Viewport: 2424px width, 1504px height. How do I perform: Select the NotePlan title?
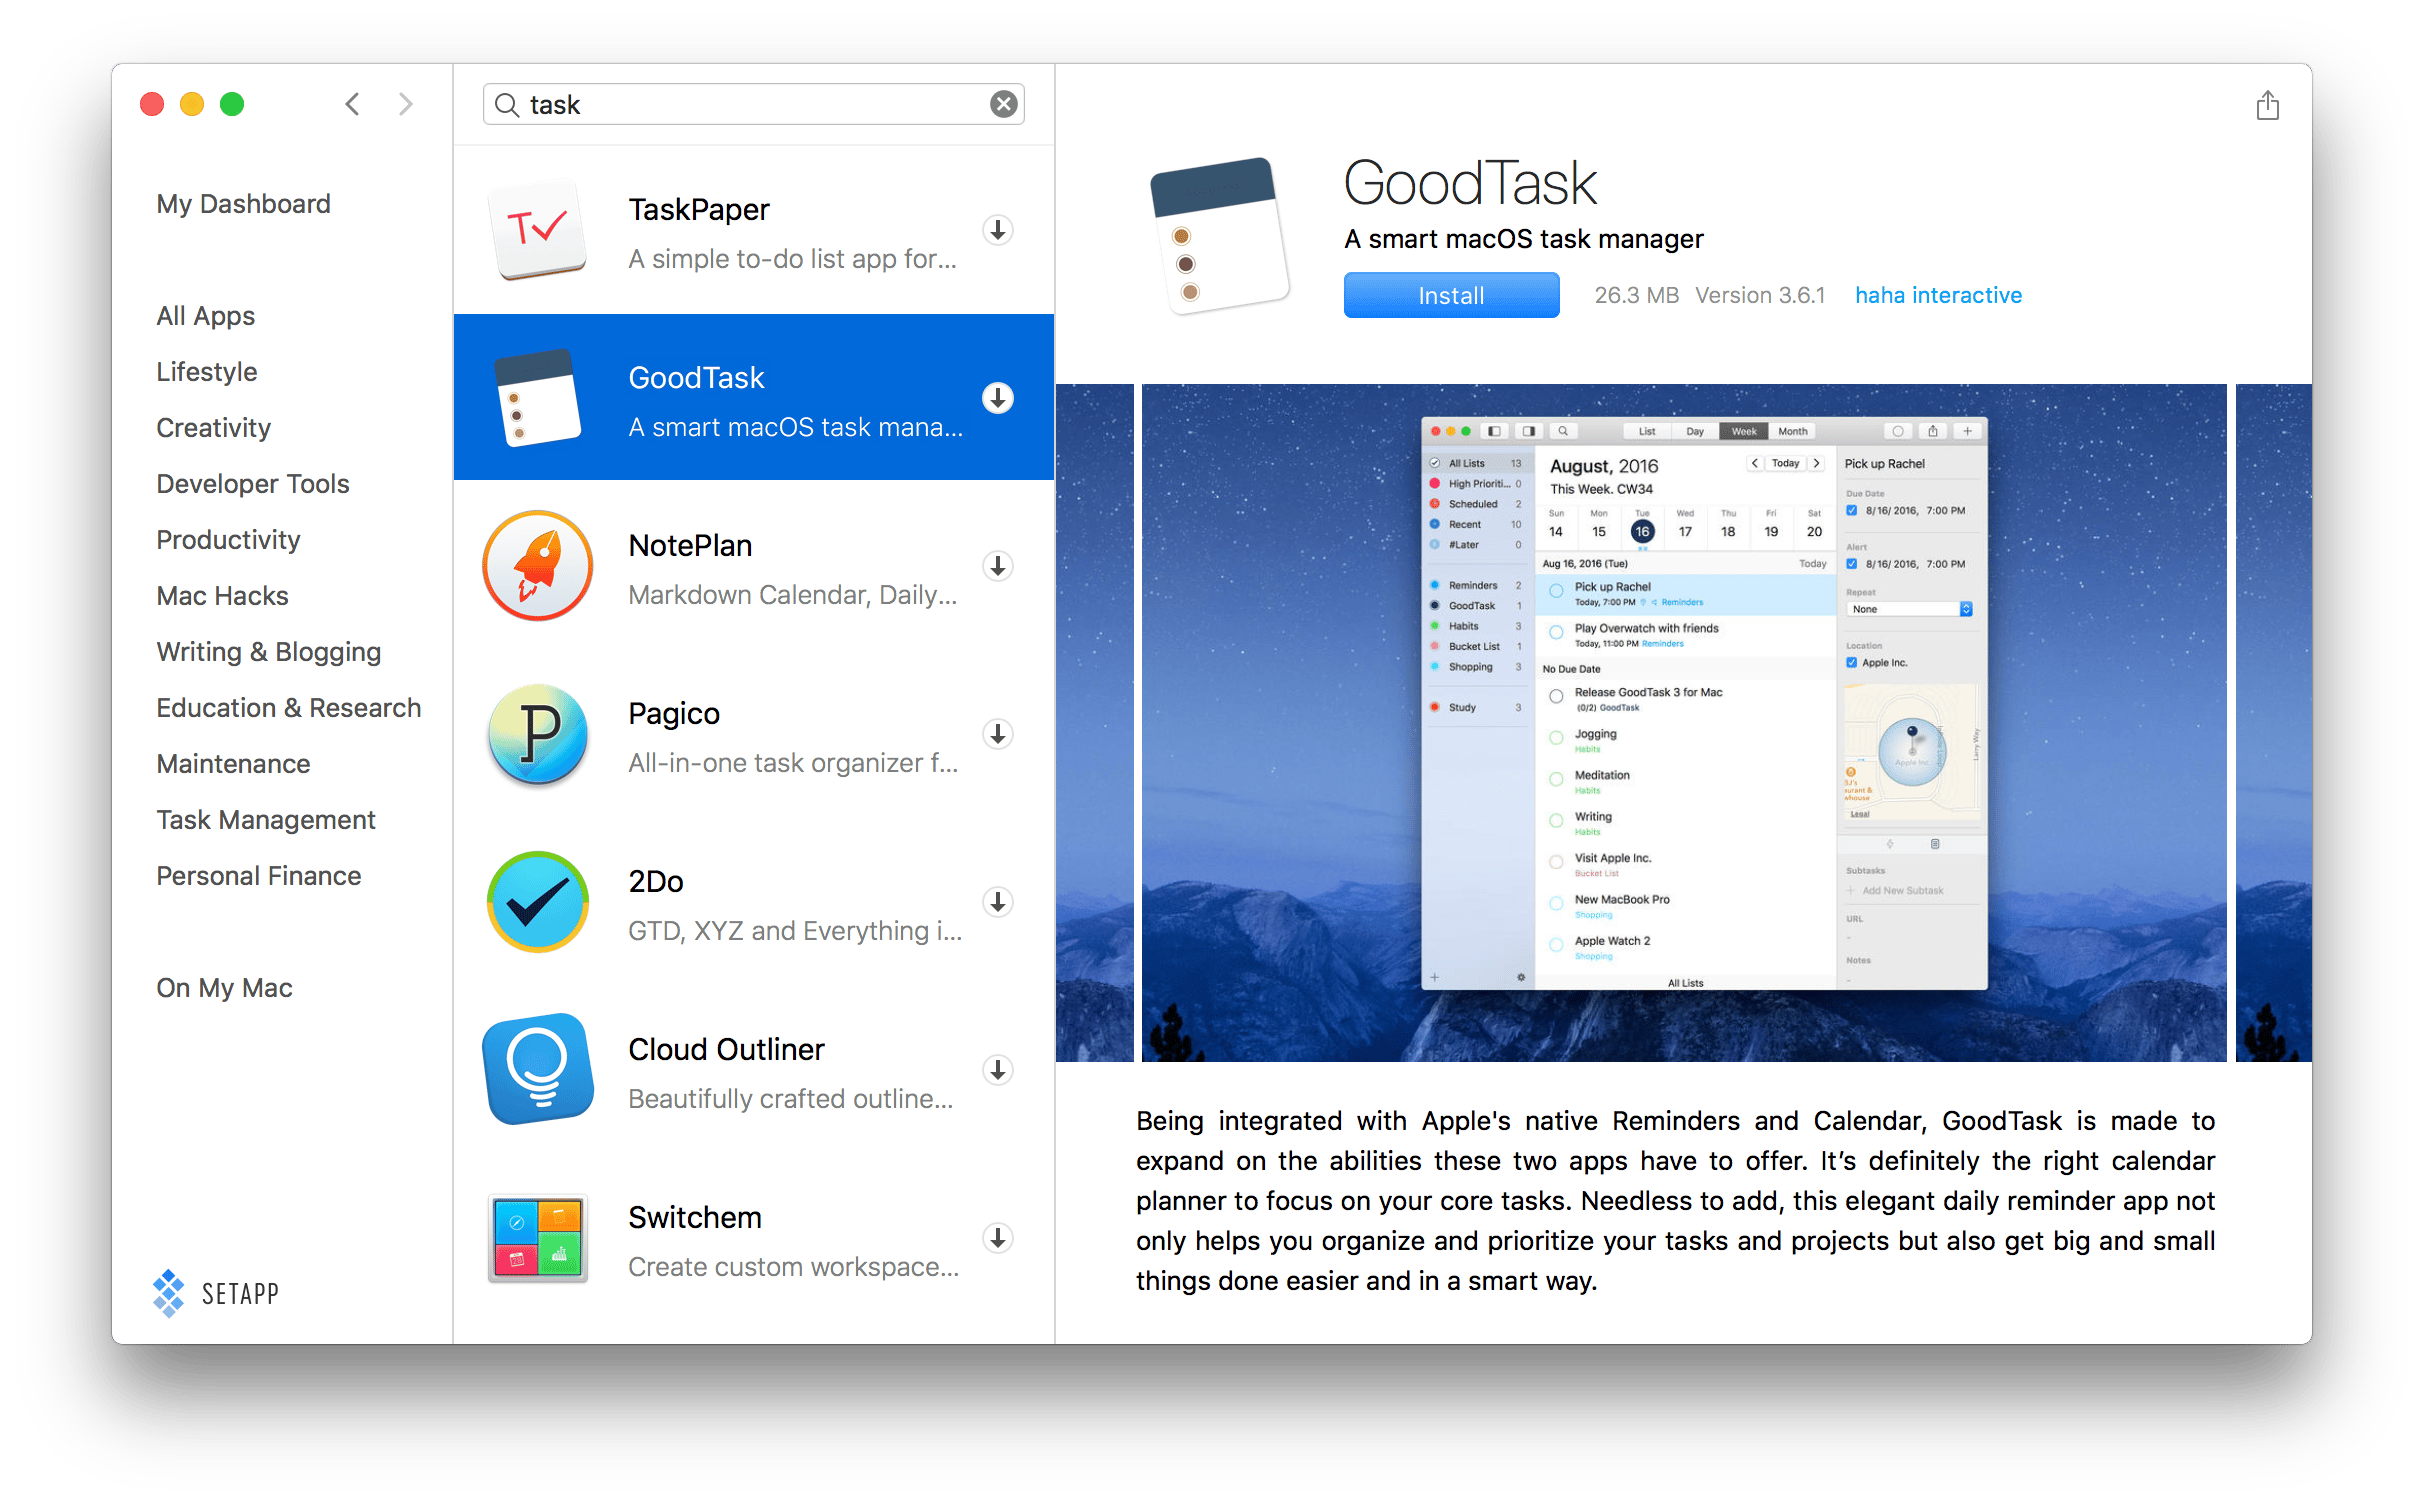(x=690, y=546)
